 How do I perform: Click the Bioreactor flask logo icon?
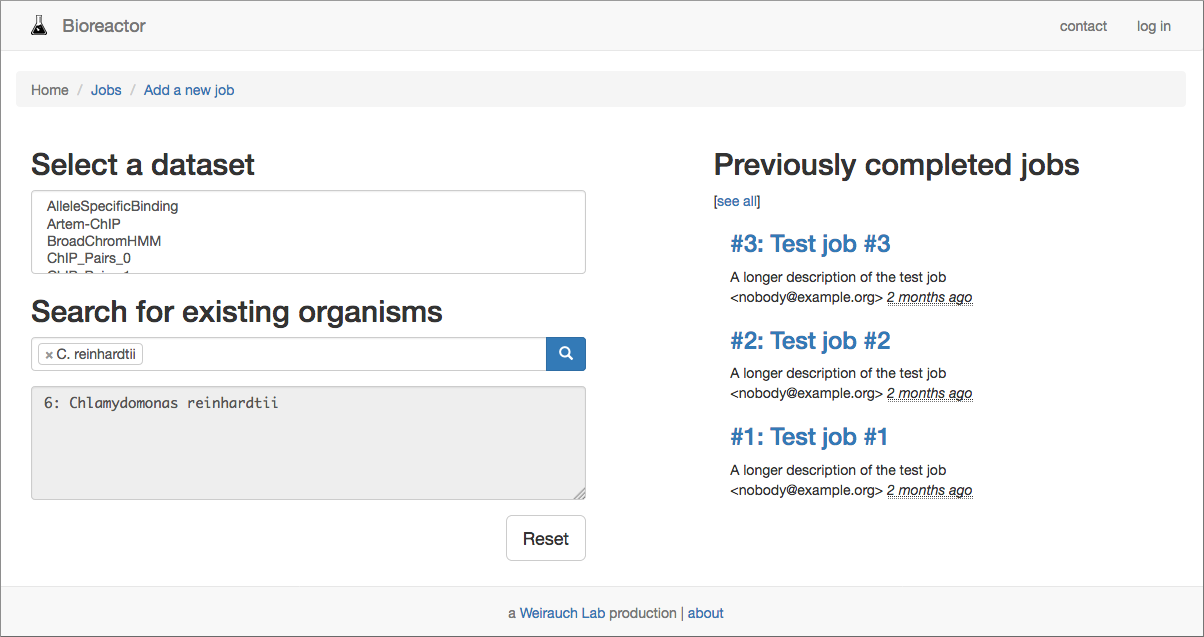(x=39, y=26)
